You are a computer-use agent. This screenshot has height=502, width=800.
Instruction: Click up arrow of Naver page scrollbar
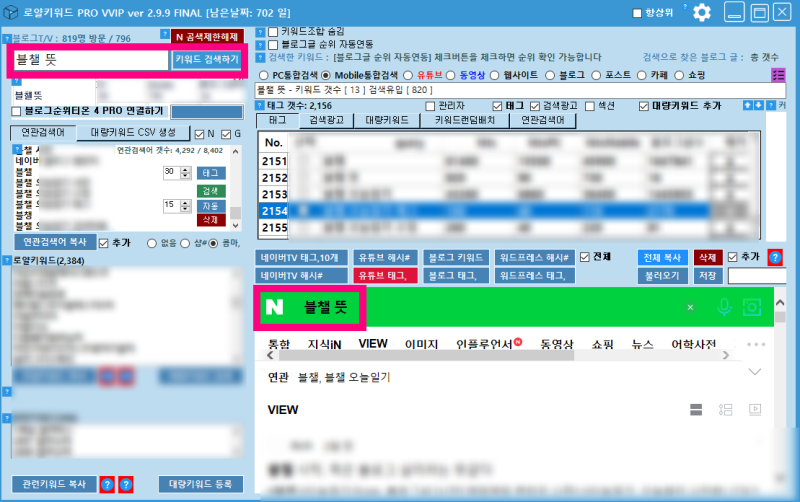coord(780,303)
